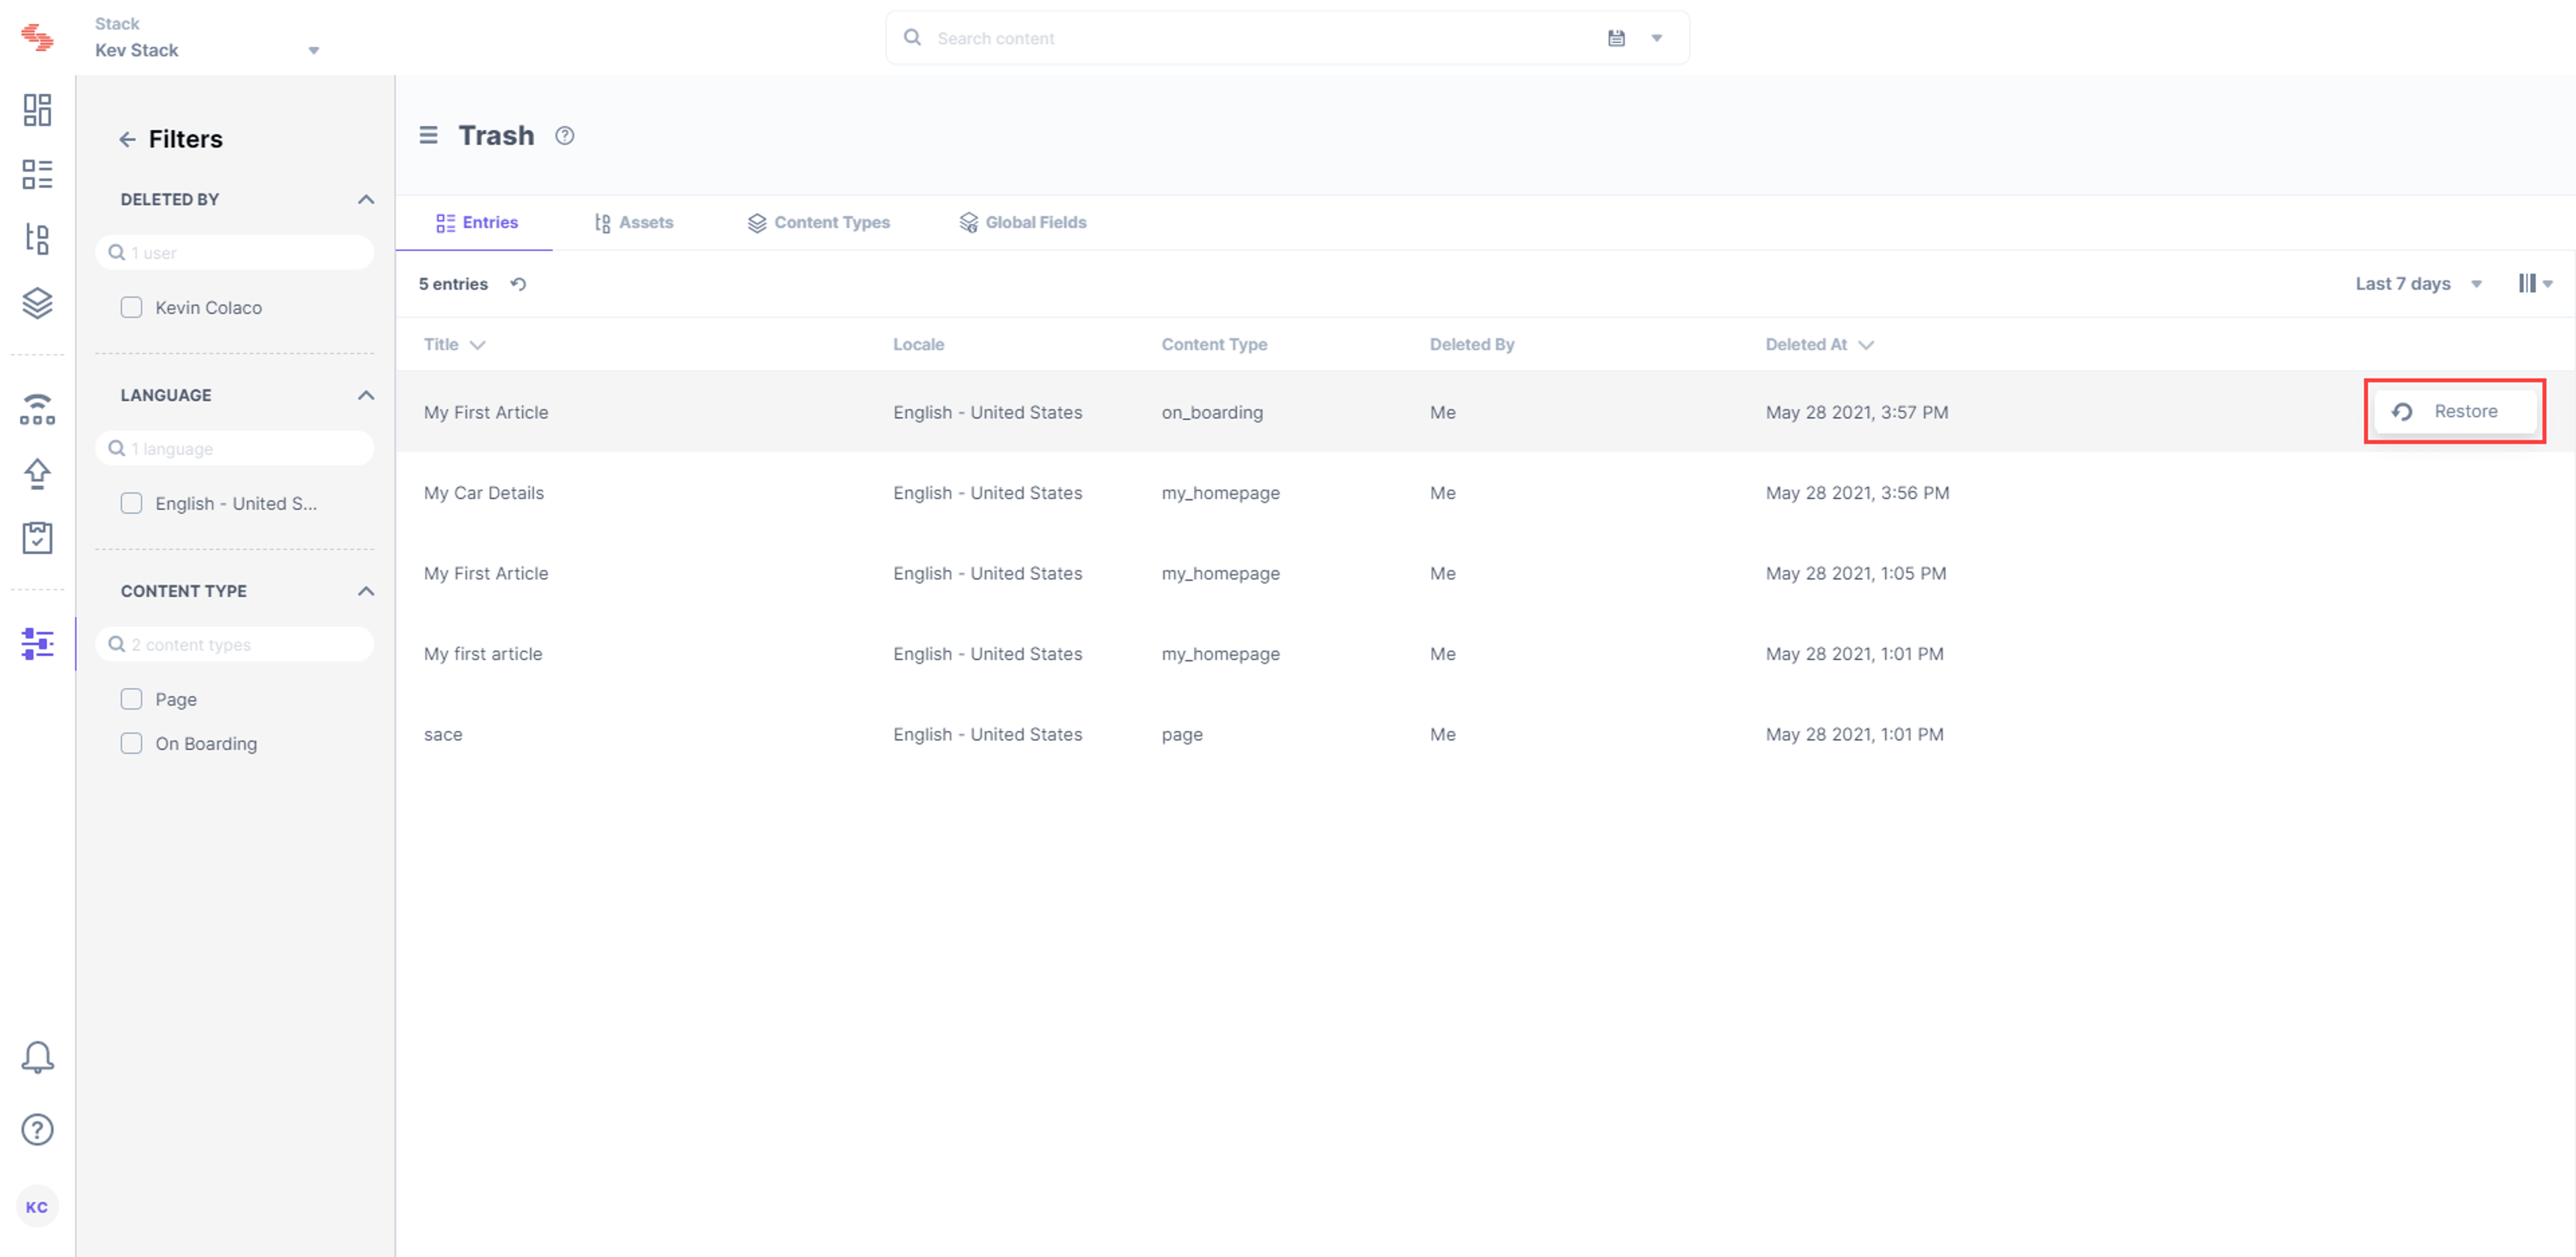
Task: Select the sace entry
Action: point(1485,734)
